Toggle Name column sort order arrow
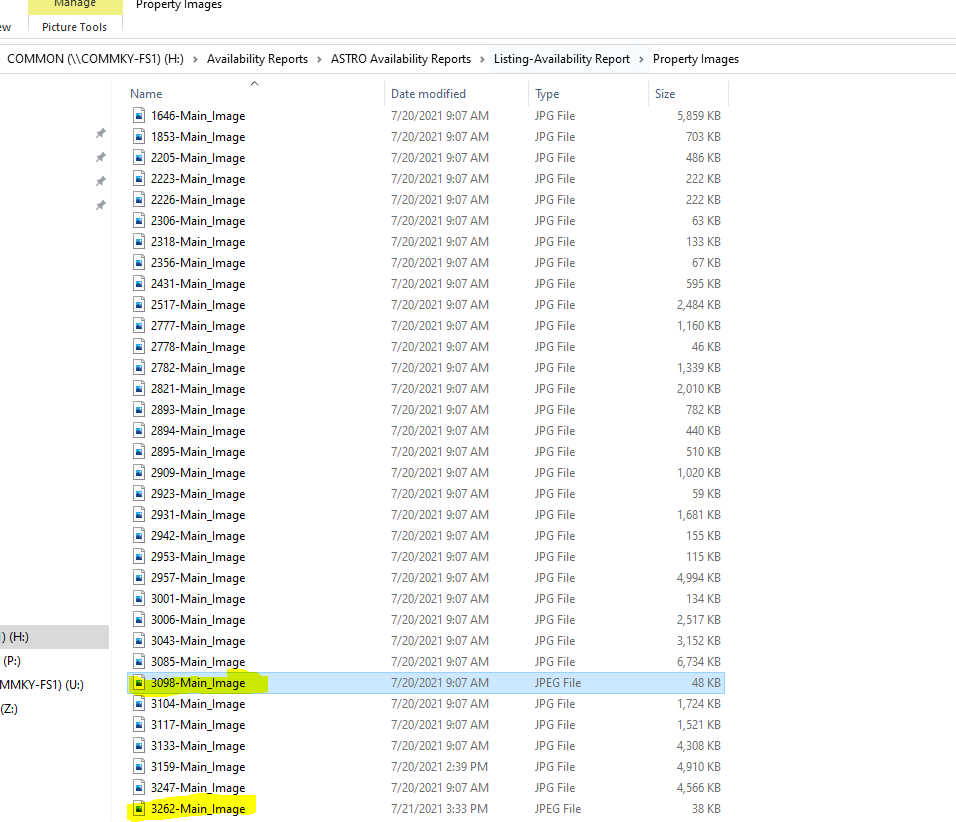 [x=254, y=84]
